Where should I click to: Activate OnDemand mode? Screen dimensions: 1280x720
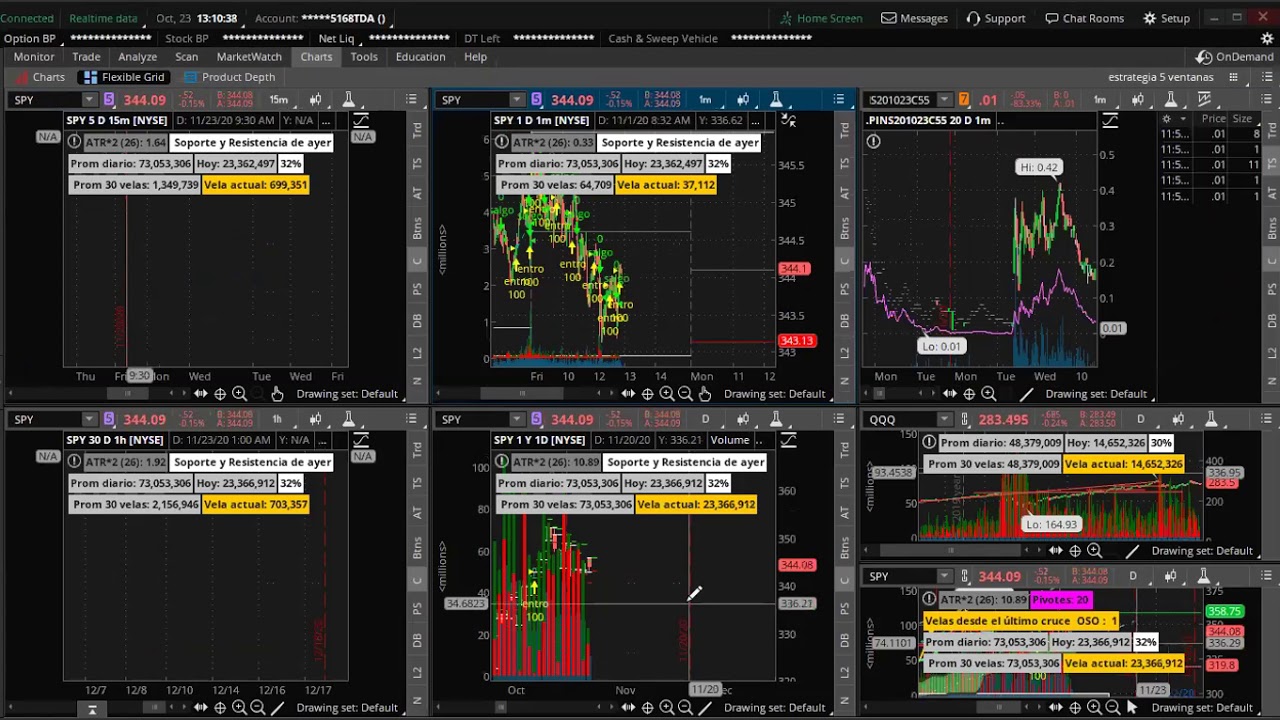pyautogui.click(x=1235, y=57)
